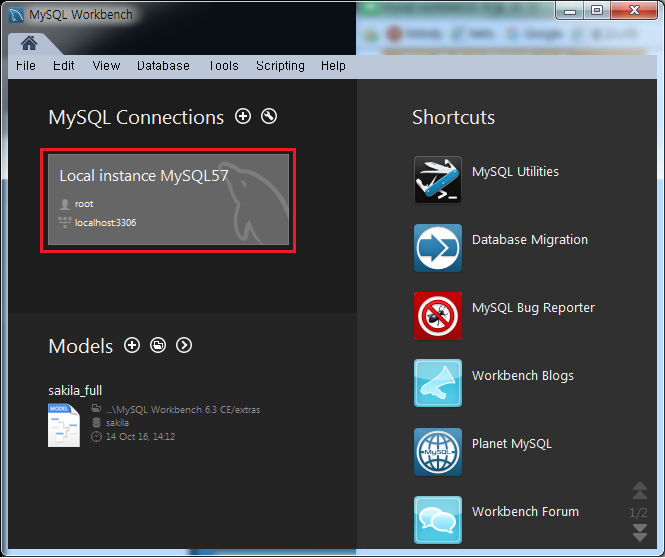665x558 pixels.
Task: Open the manage connections wrench icon
Action: point(269,116)
